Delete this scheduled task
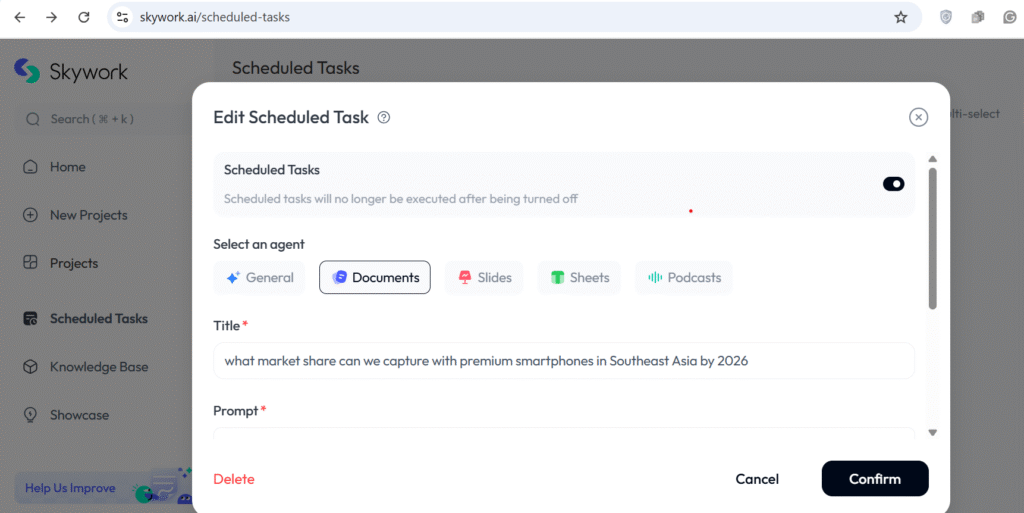The height and width of the screenshot is (513, 1024). 234,479
